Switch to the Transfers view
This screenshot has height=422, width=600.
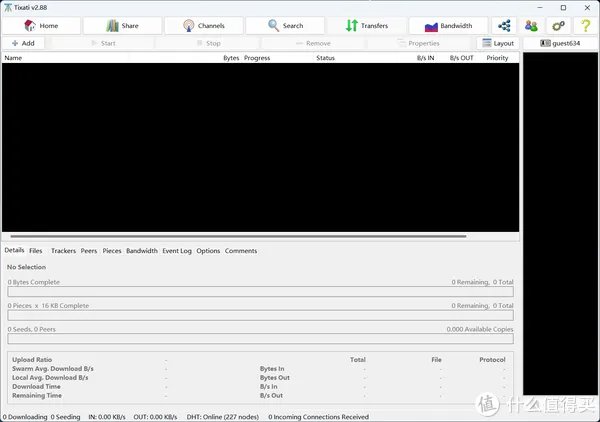coord(366,26)
